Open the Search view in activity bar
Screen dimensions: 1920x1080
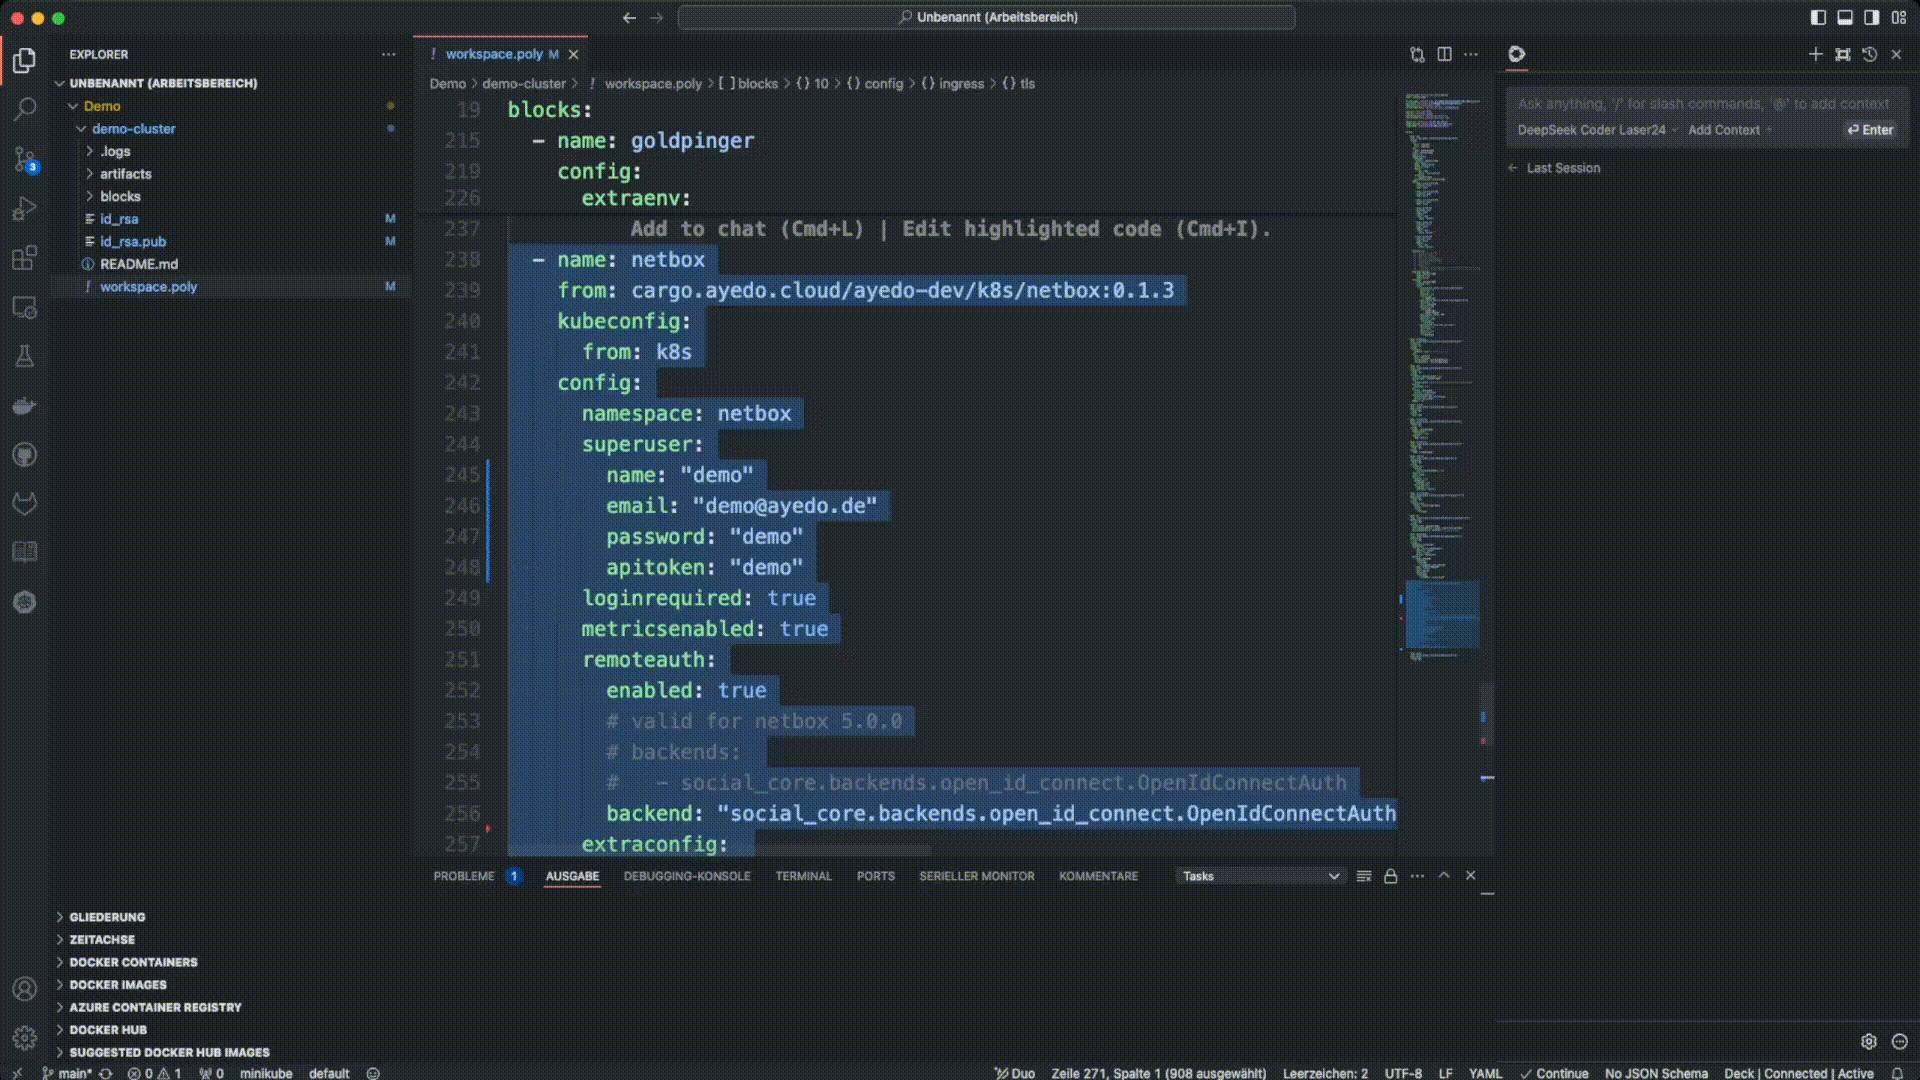click(x=25, y=109)
